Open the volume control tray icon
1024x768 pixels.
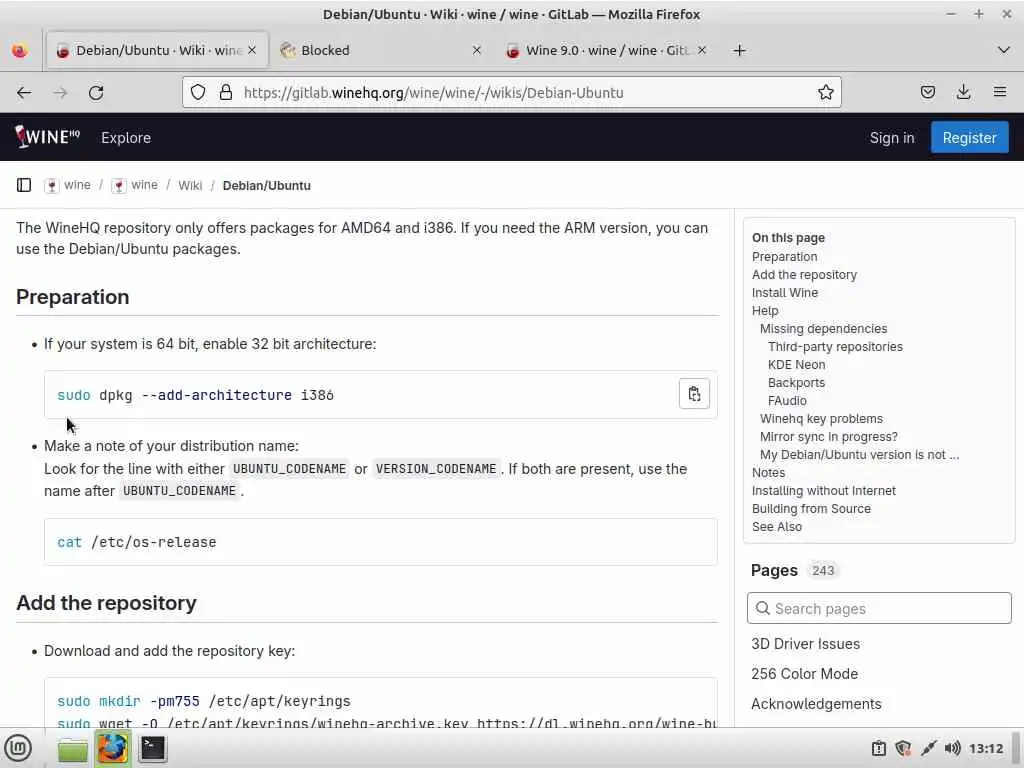pos(953,748)
